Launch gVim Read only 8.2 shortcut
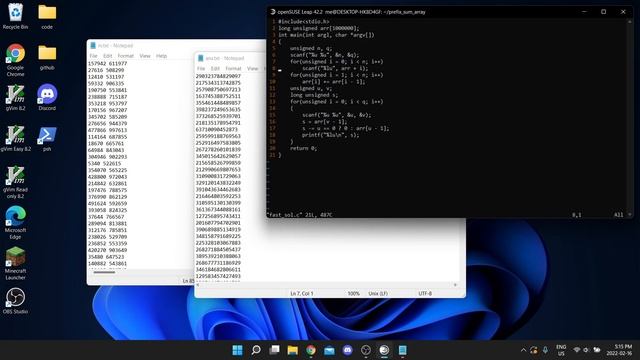This screenshot has width=640, height=360. click(x=15, y=182)
